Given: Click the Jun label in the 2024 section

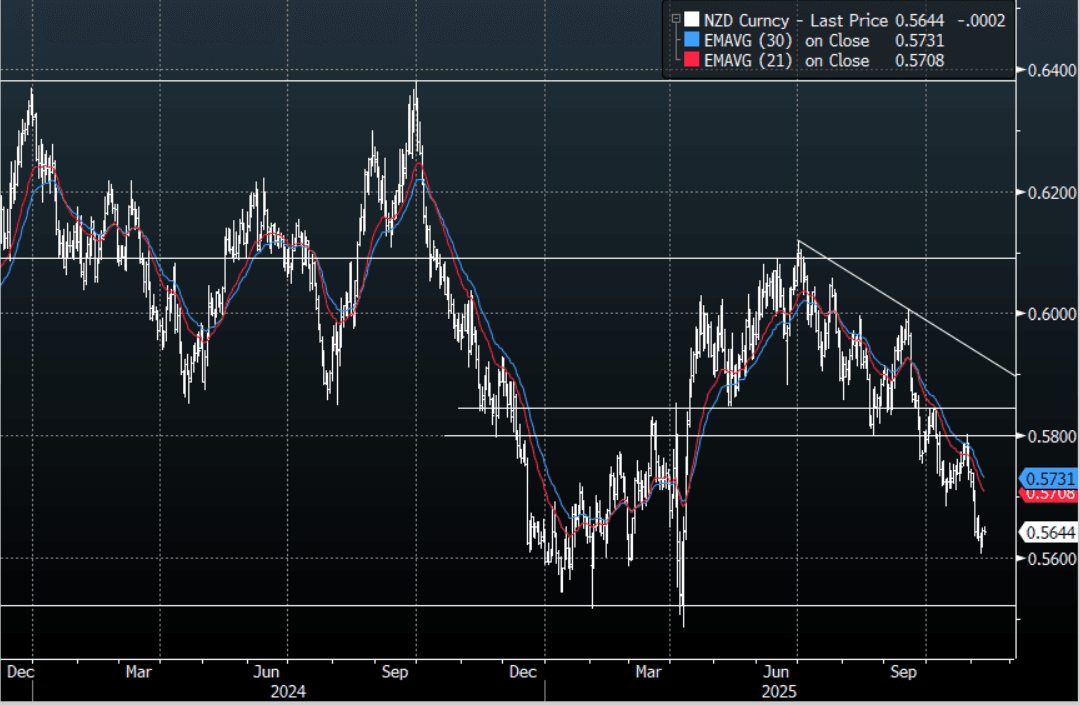Looking at the screenshot, I should click(x=266, y=671).
